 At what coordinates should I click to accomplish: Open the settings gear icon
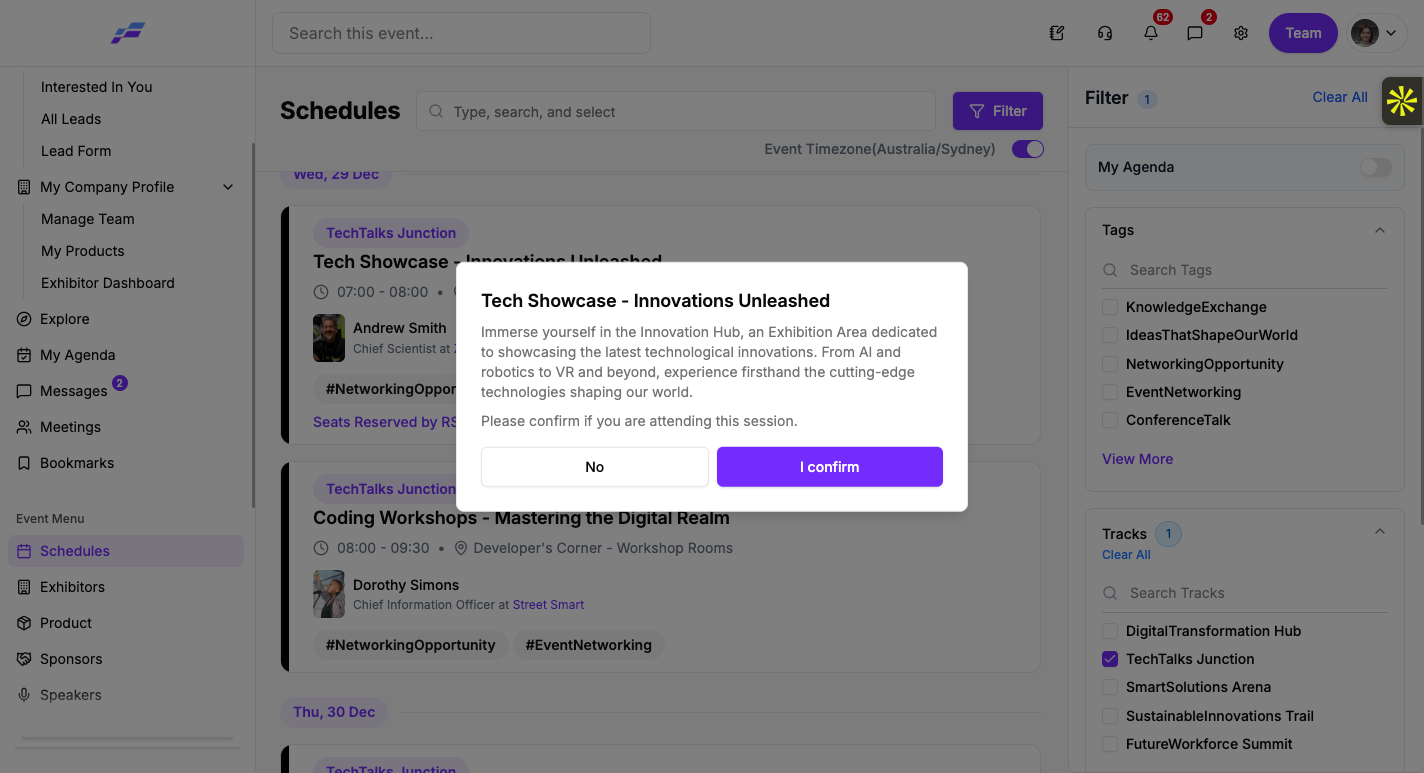[1241, 33]
